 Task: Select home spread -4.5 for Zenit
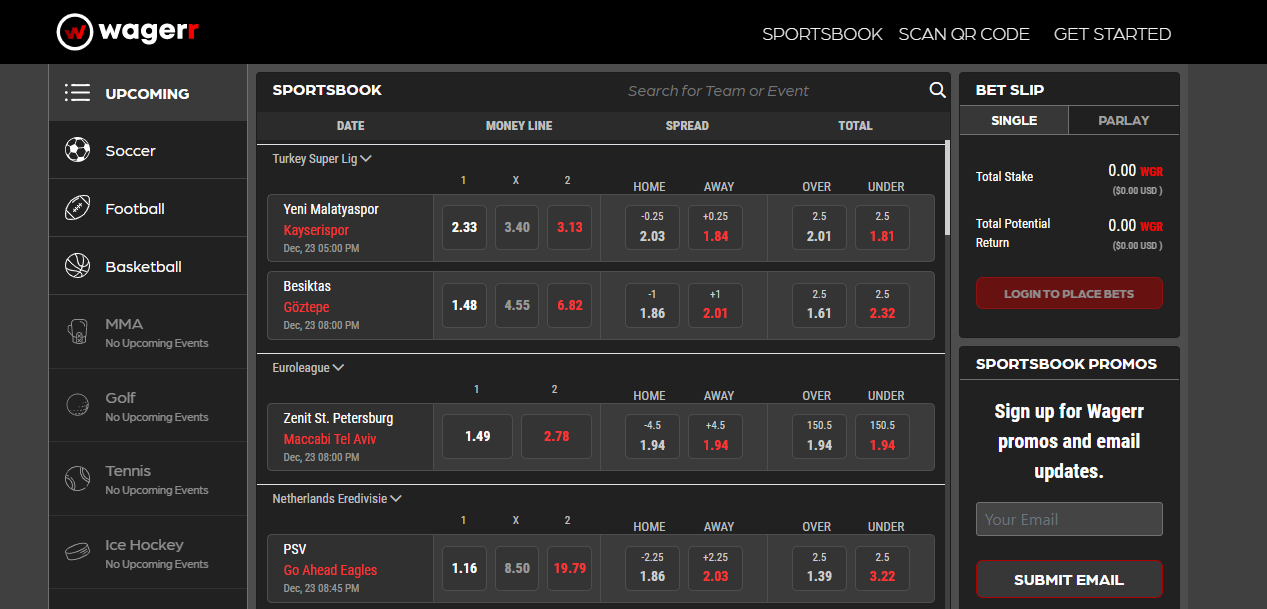[x=652, y=437]
